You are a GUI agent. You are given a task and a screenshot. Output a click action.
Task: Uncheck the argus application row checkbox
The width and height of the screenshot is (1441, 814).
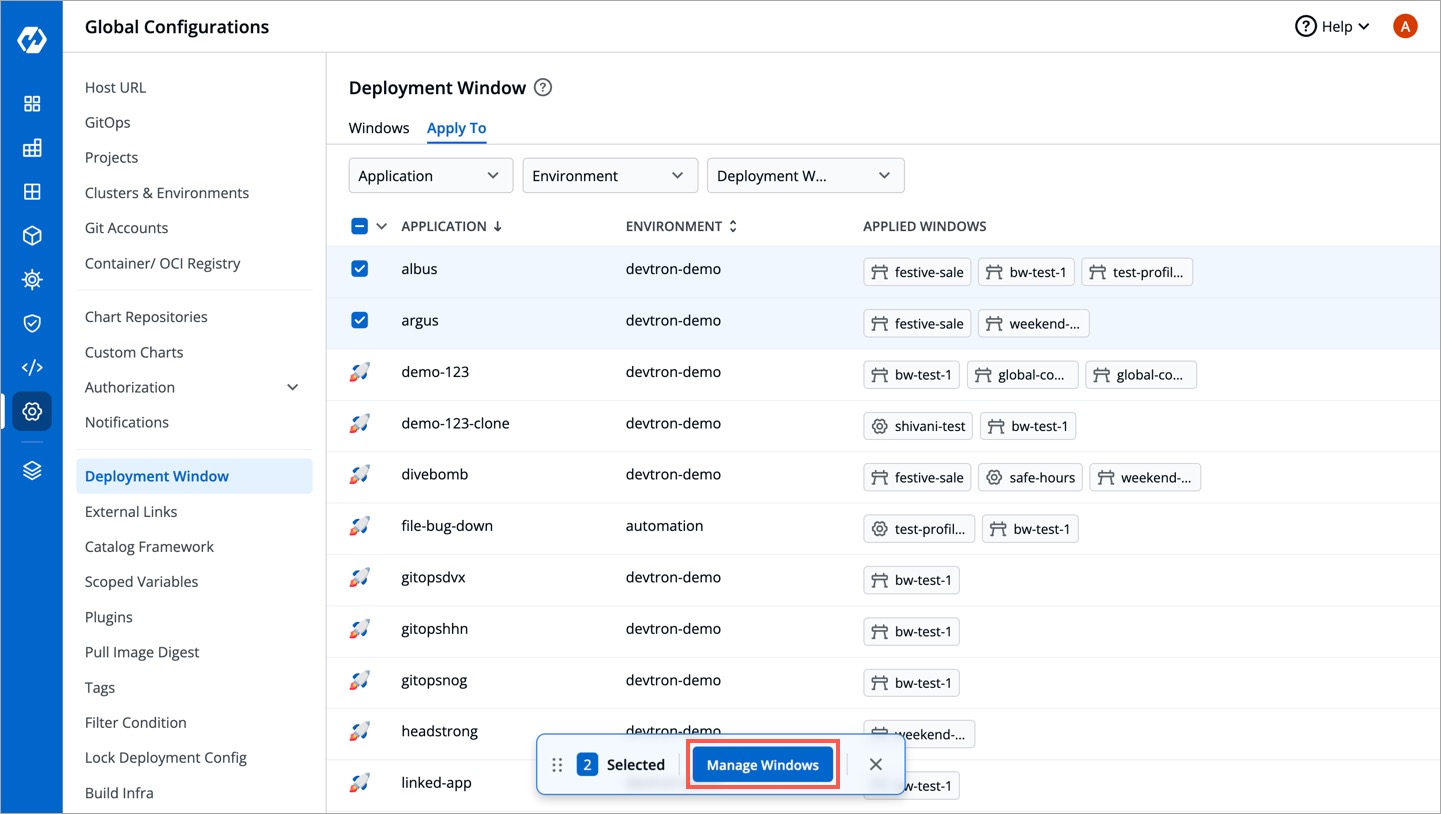tap(361, 320)
